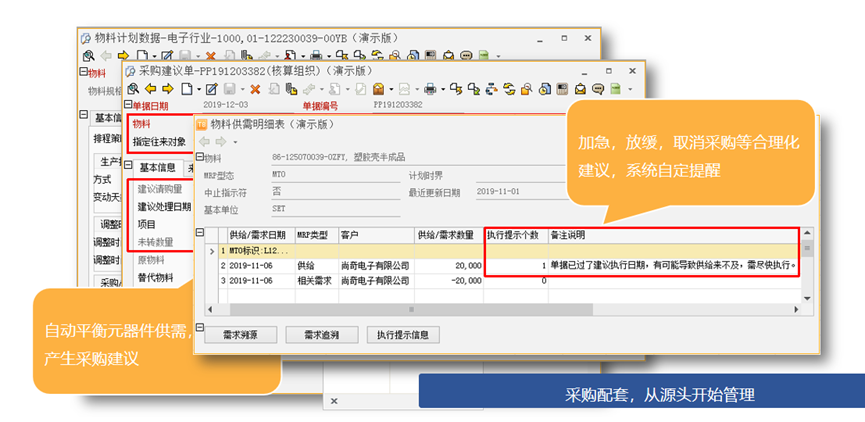Image resolution: width=865 pixels, height=422 pixels.
Task: Open the dropdown beside the save icon in 采购建议单
Action: click(243, 89)
